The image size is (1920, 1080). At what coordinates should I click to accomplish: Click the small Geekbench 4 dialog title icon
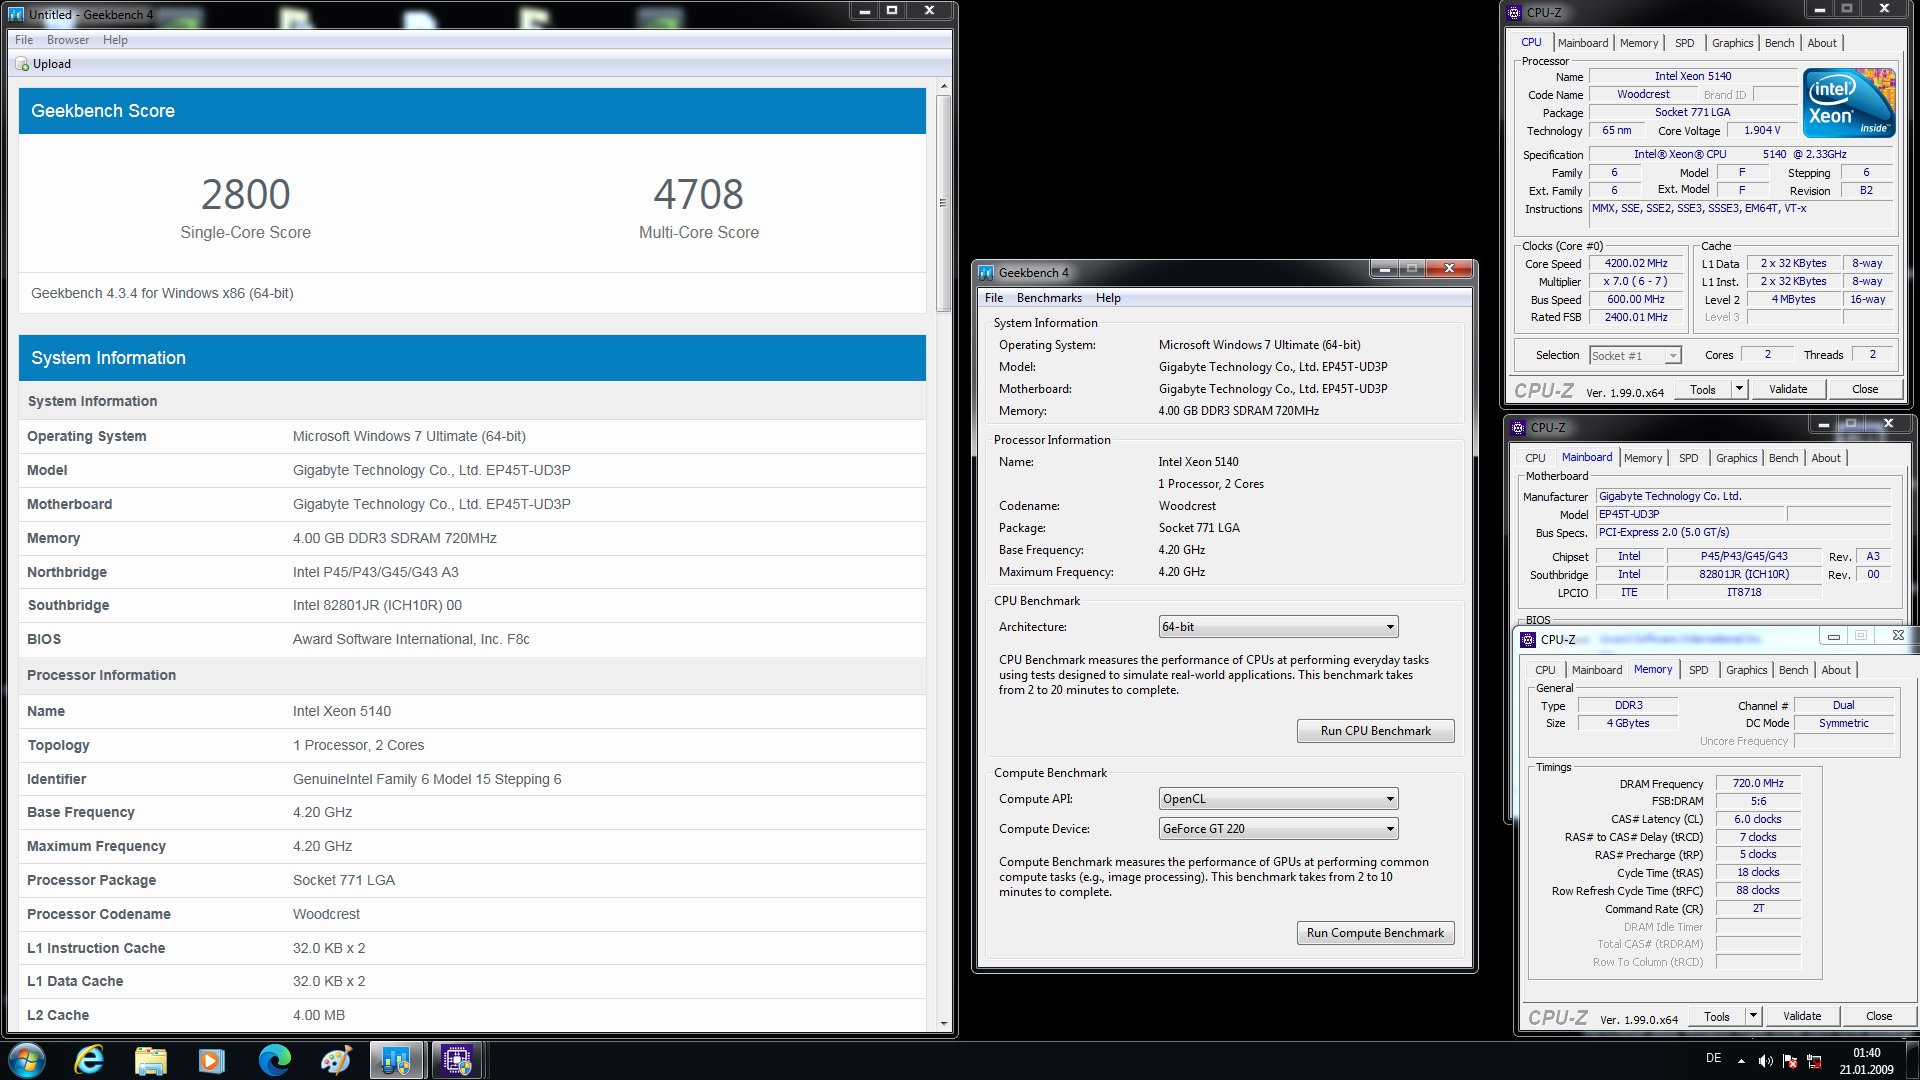coord(986,272)
